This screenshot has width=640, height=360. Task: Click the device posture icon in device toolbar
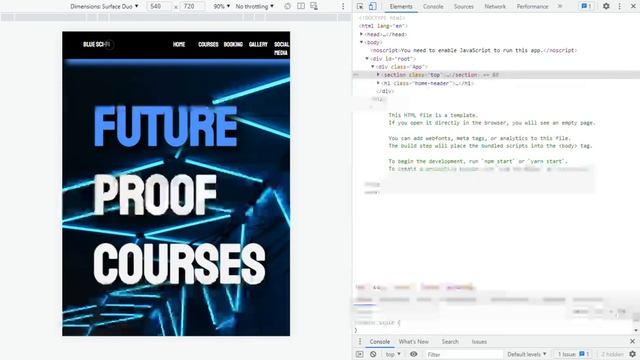click(314, 7)
